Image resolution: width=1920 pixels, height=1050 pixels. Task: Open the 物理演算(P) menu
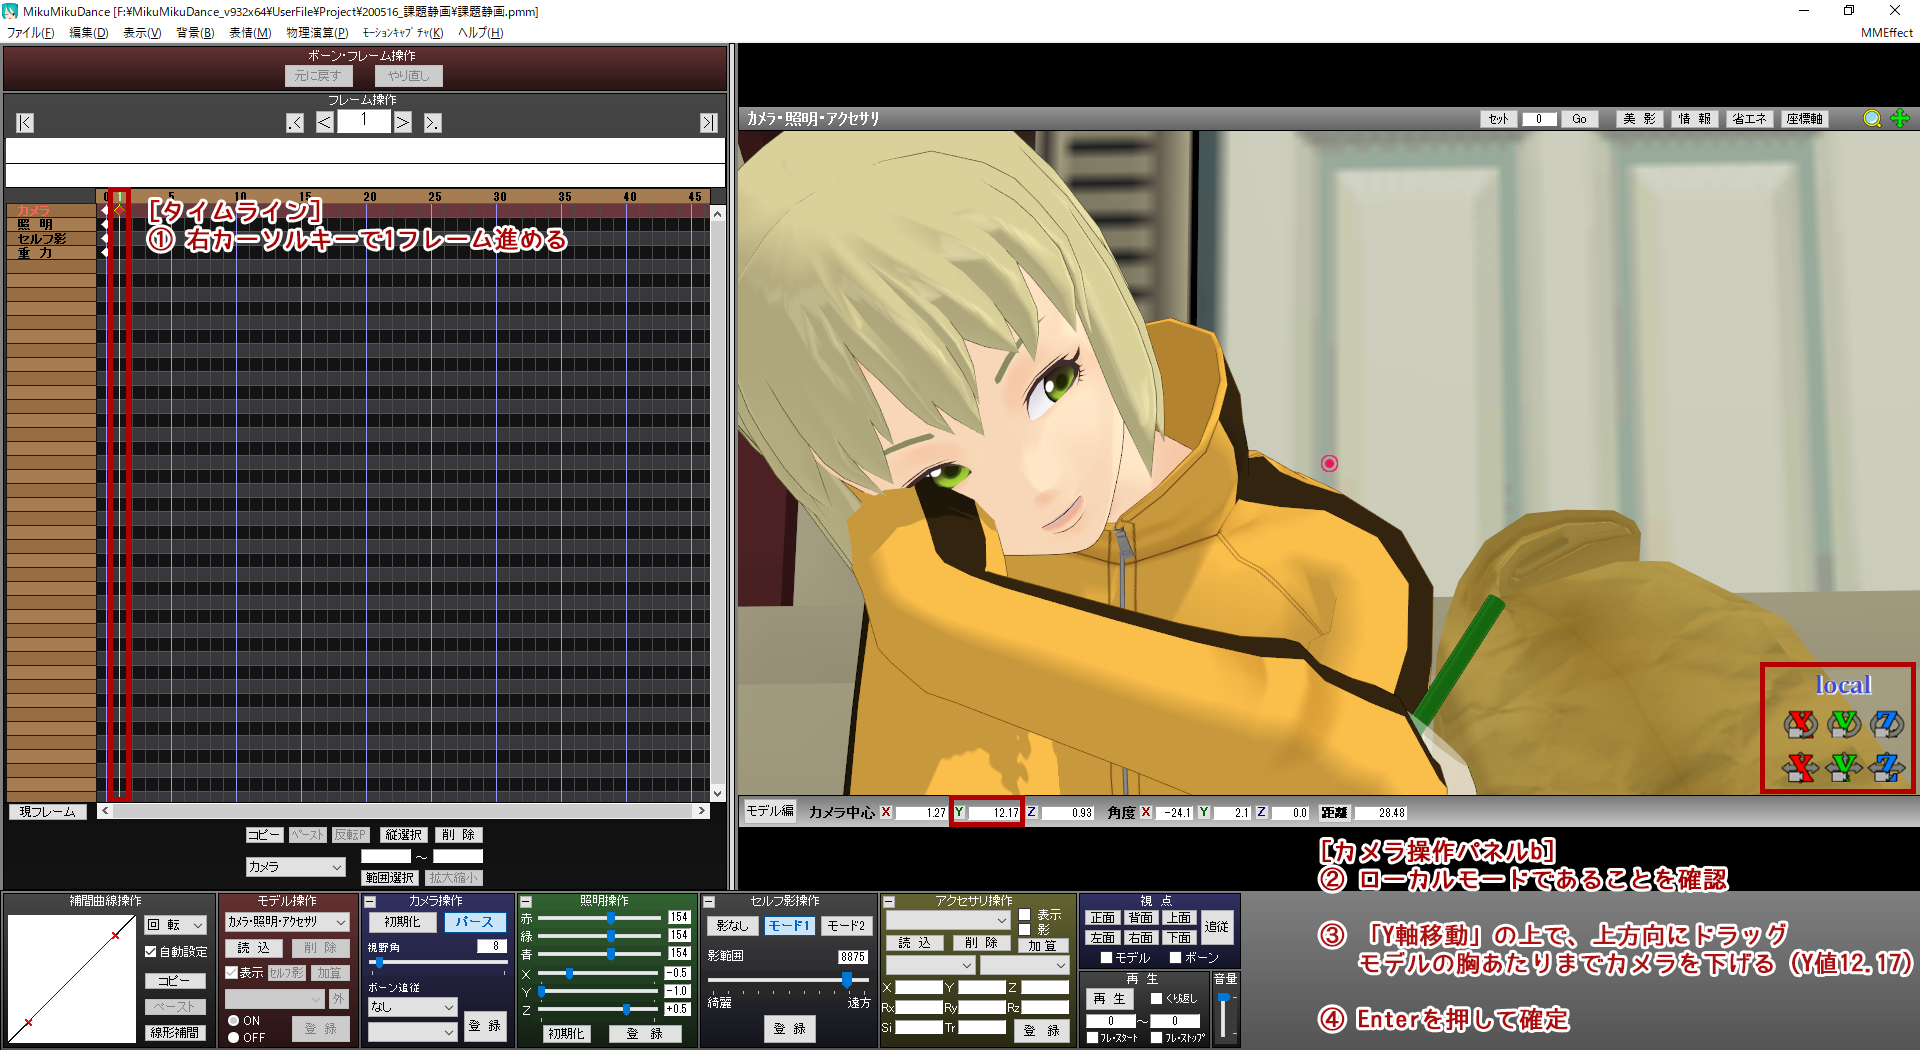coord(317,33)
